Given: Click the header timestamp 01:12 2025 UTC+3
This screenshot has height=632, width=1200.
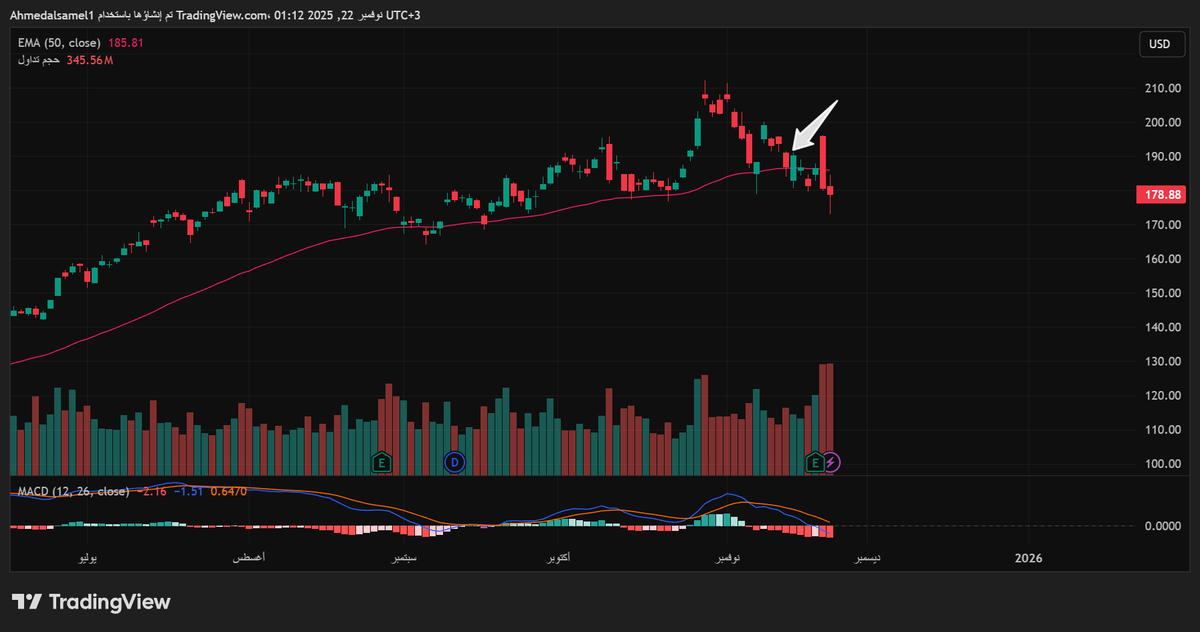Looking at the screenshot, I should pyautogui.click(x=349, y=15).
